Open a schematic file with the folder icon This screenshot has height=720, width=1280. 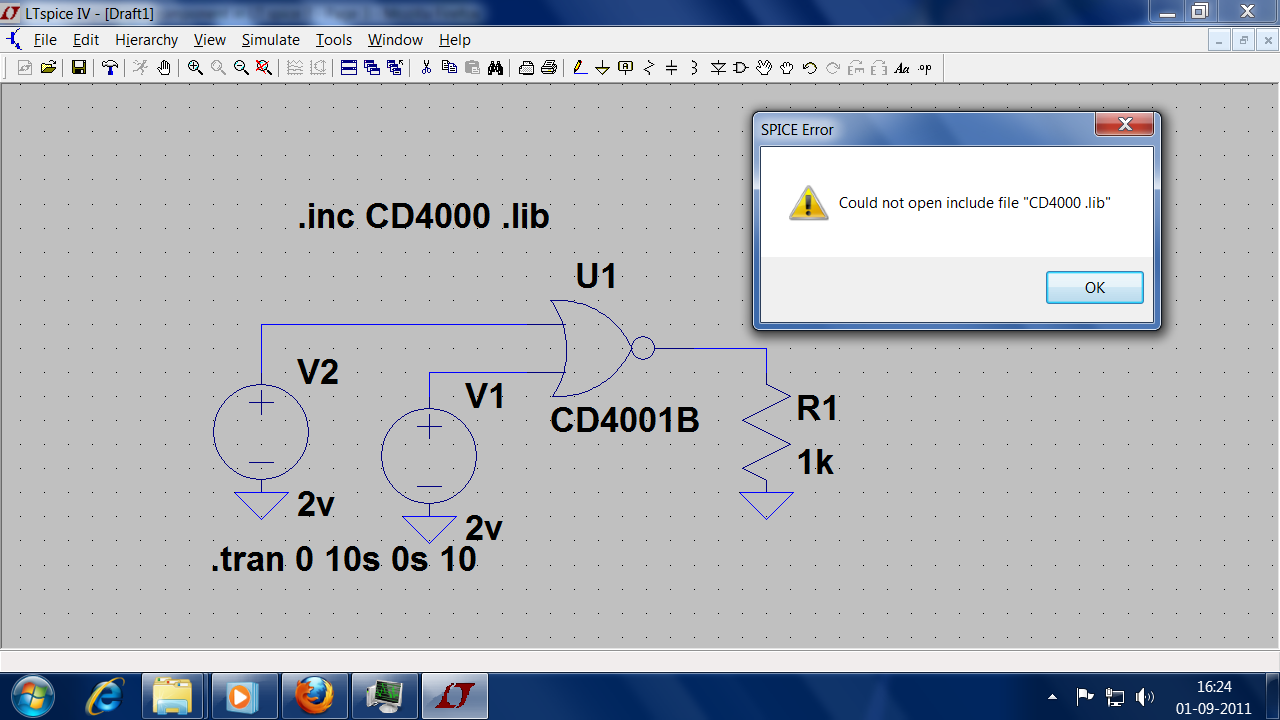(x=47, y=68)
